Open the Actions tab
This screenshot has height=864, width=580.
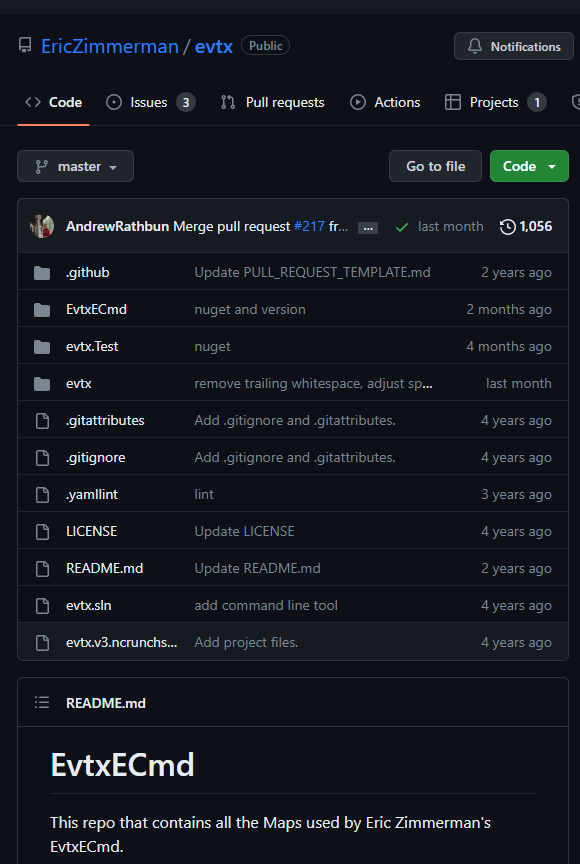pos(385,102)
